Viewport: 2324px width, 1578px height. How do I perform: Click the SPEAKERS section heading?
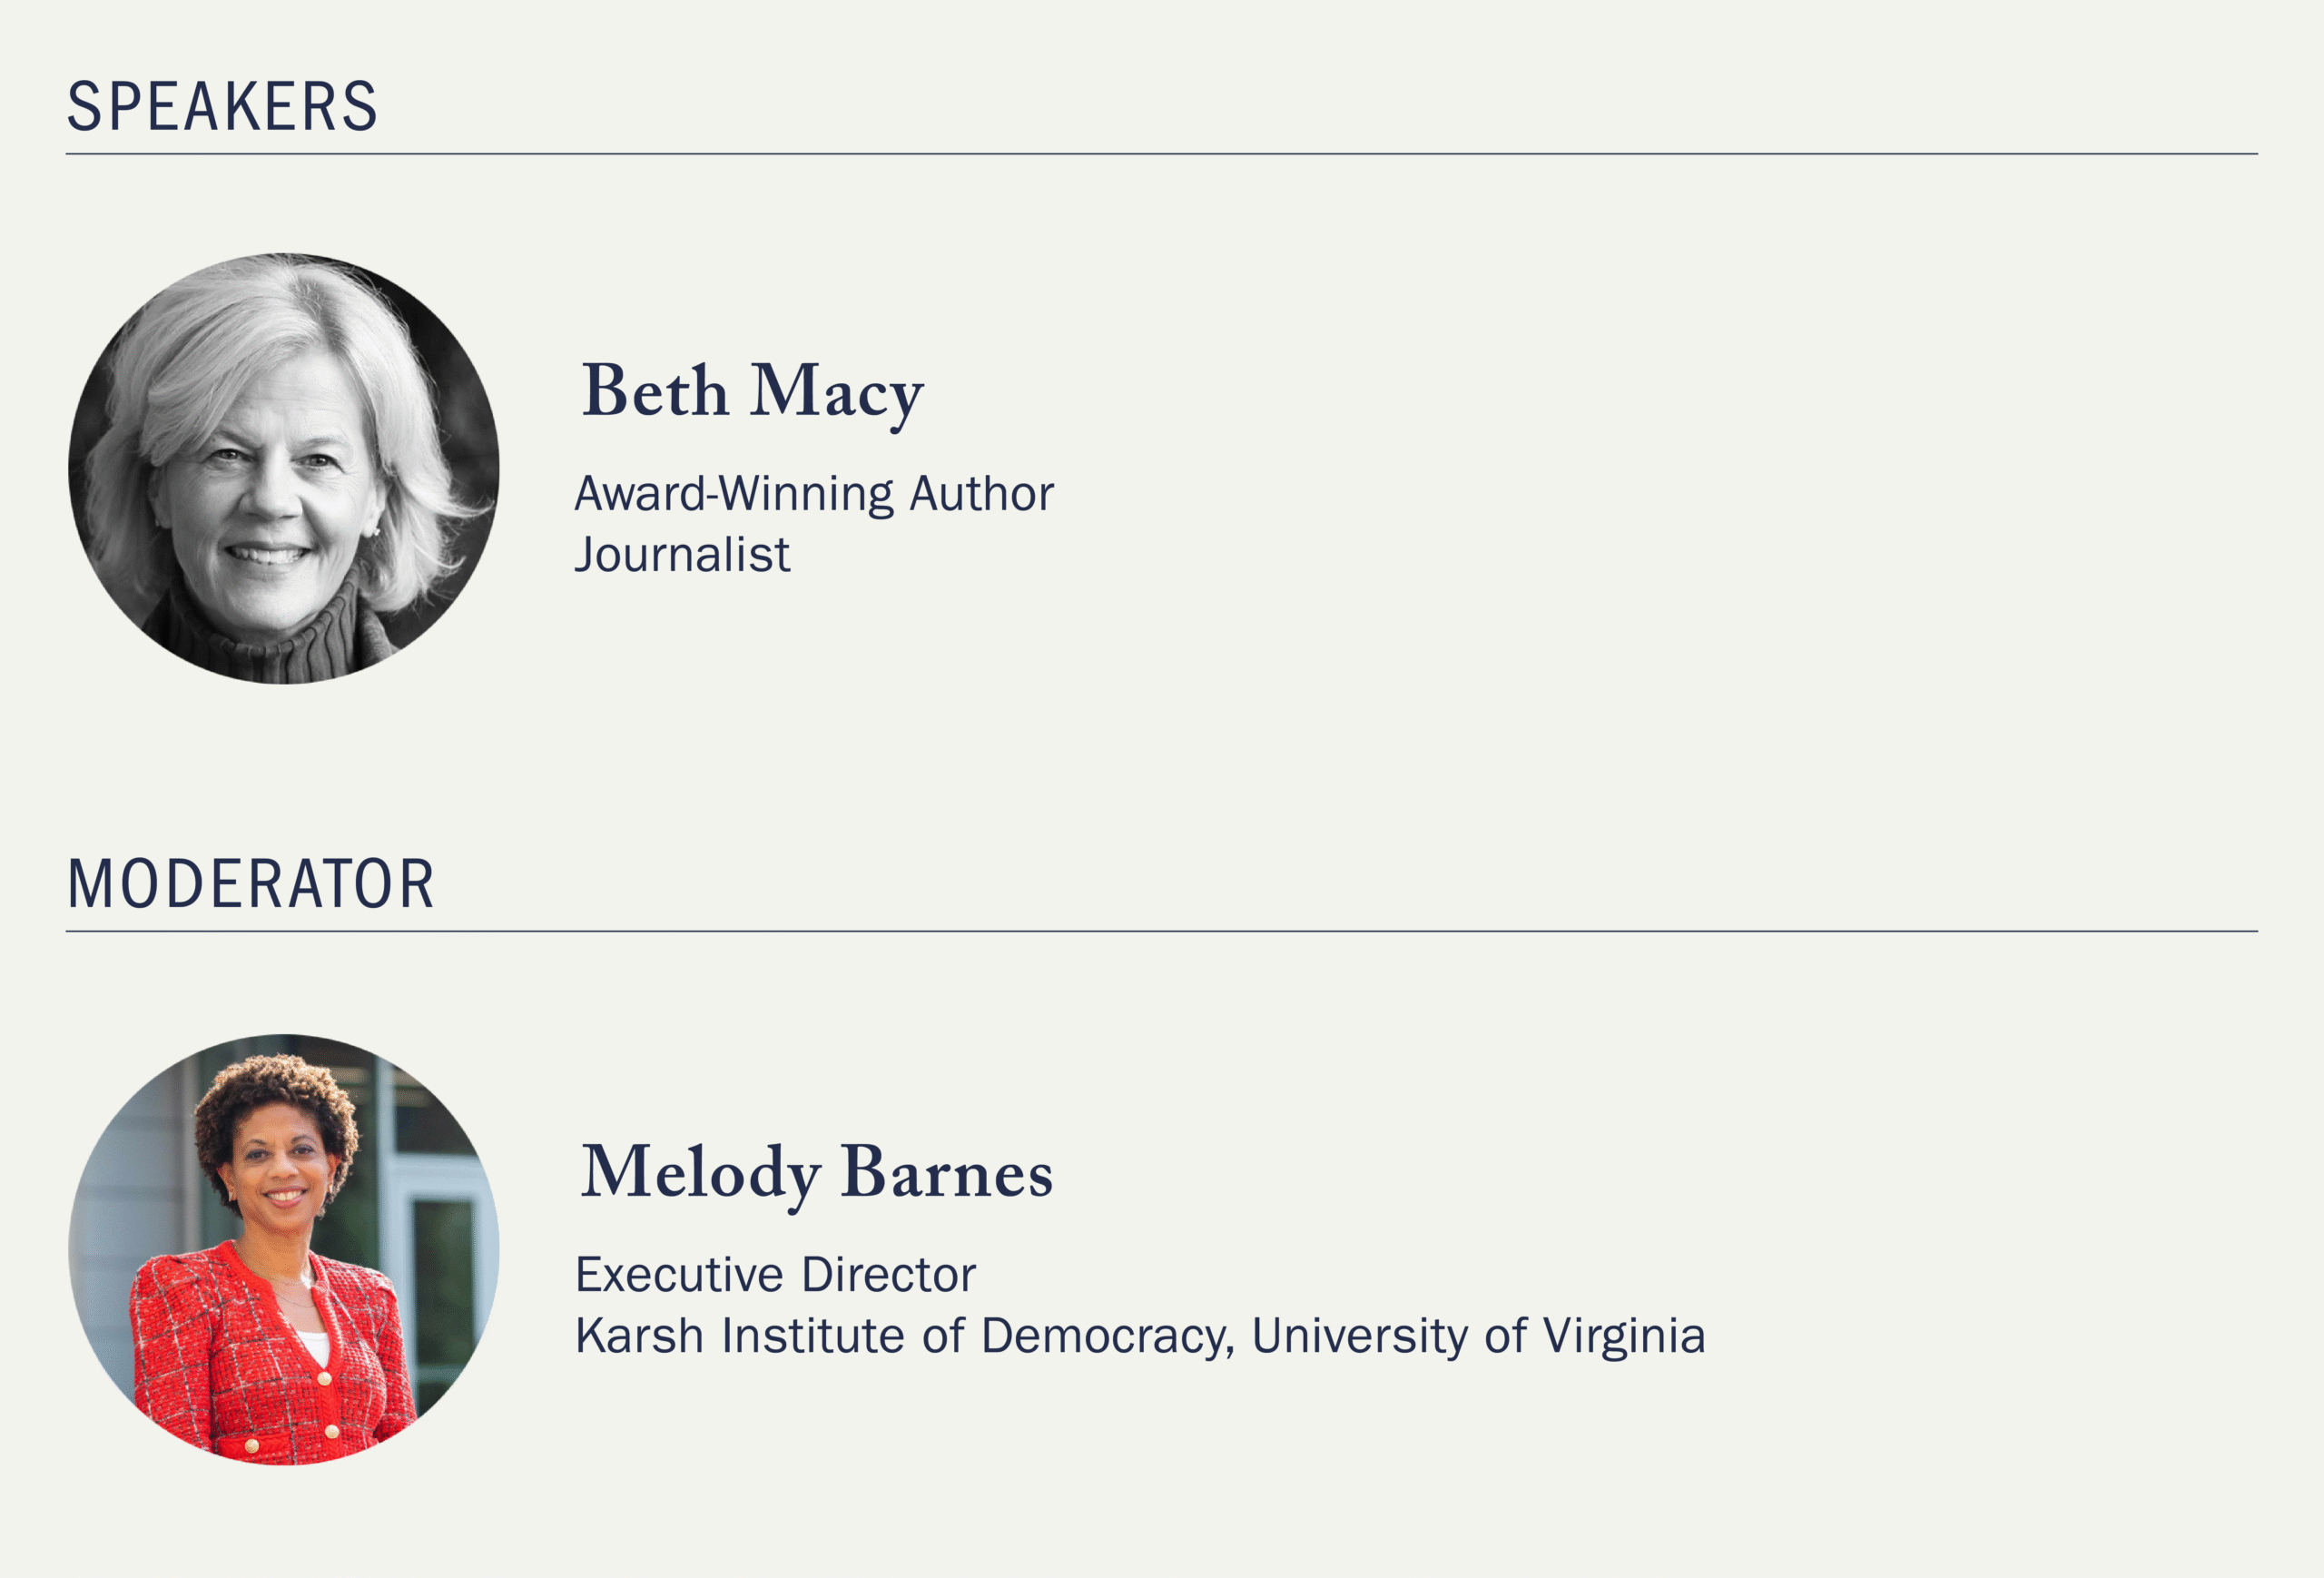point(222,106)
